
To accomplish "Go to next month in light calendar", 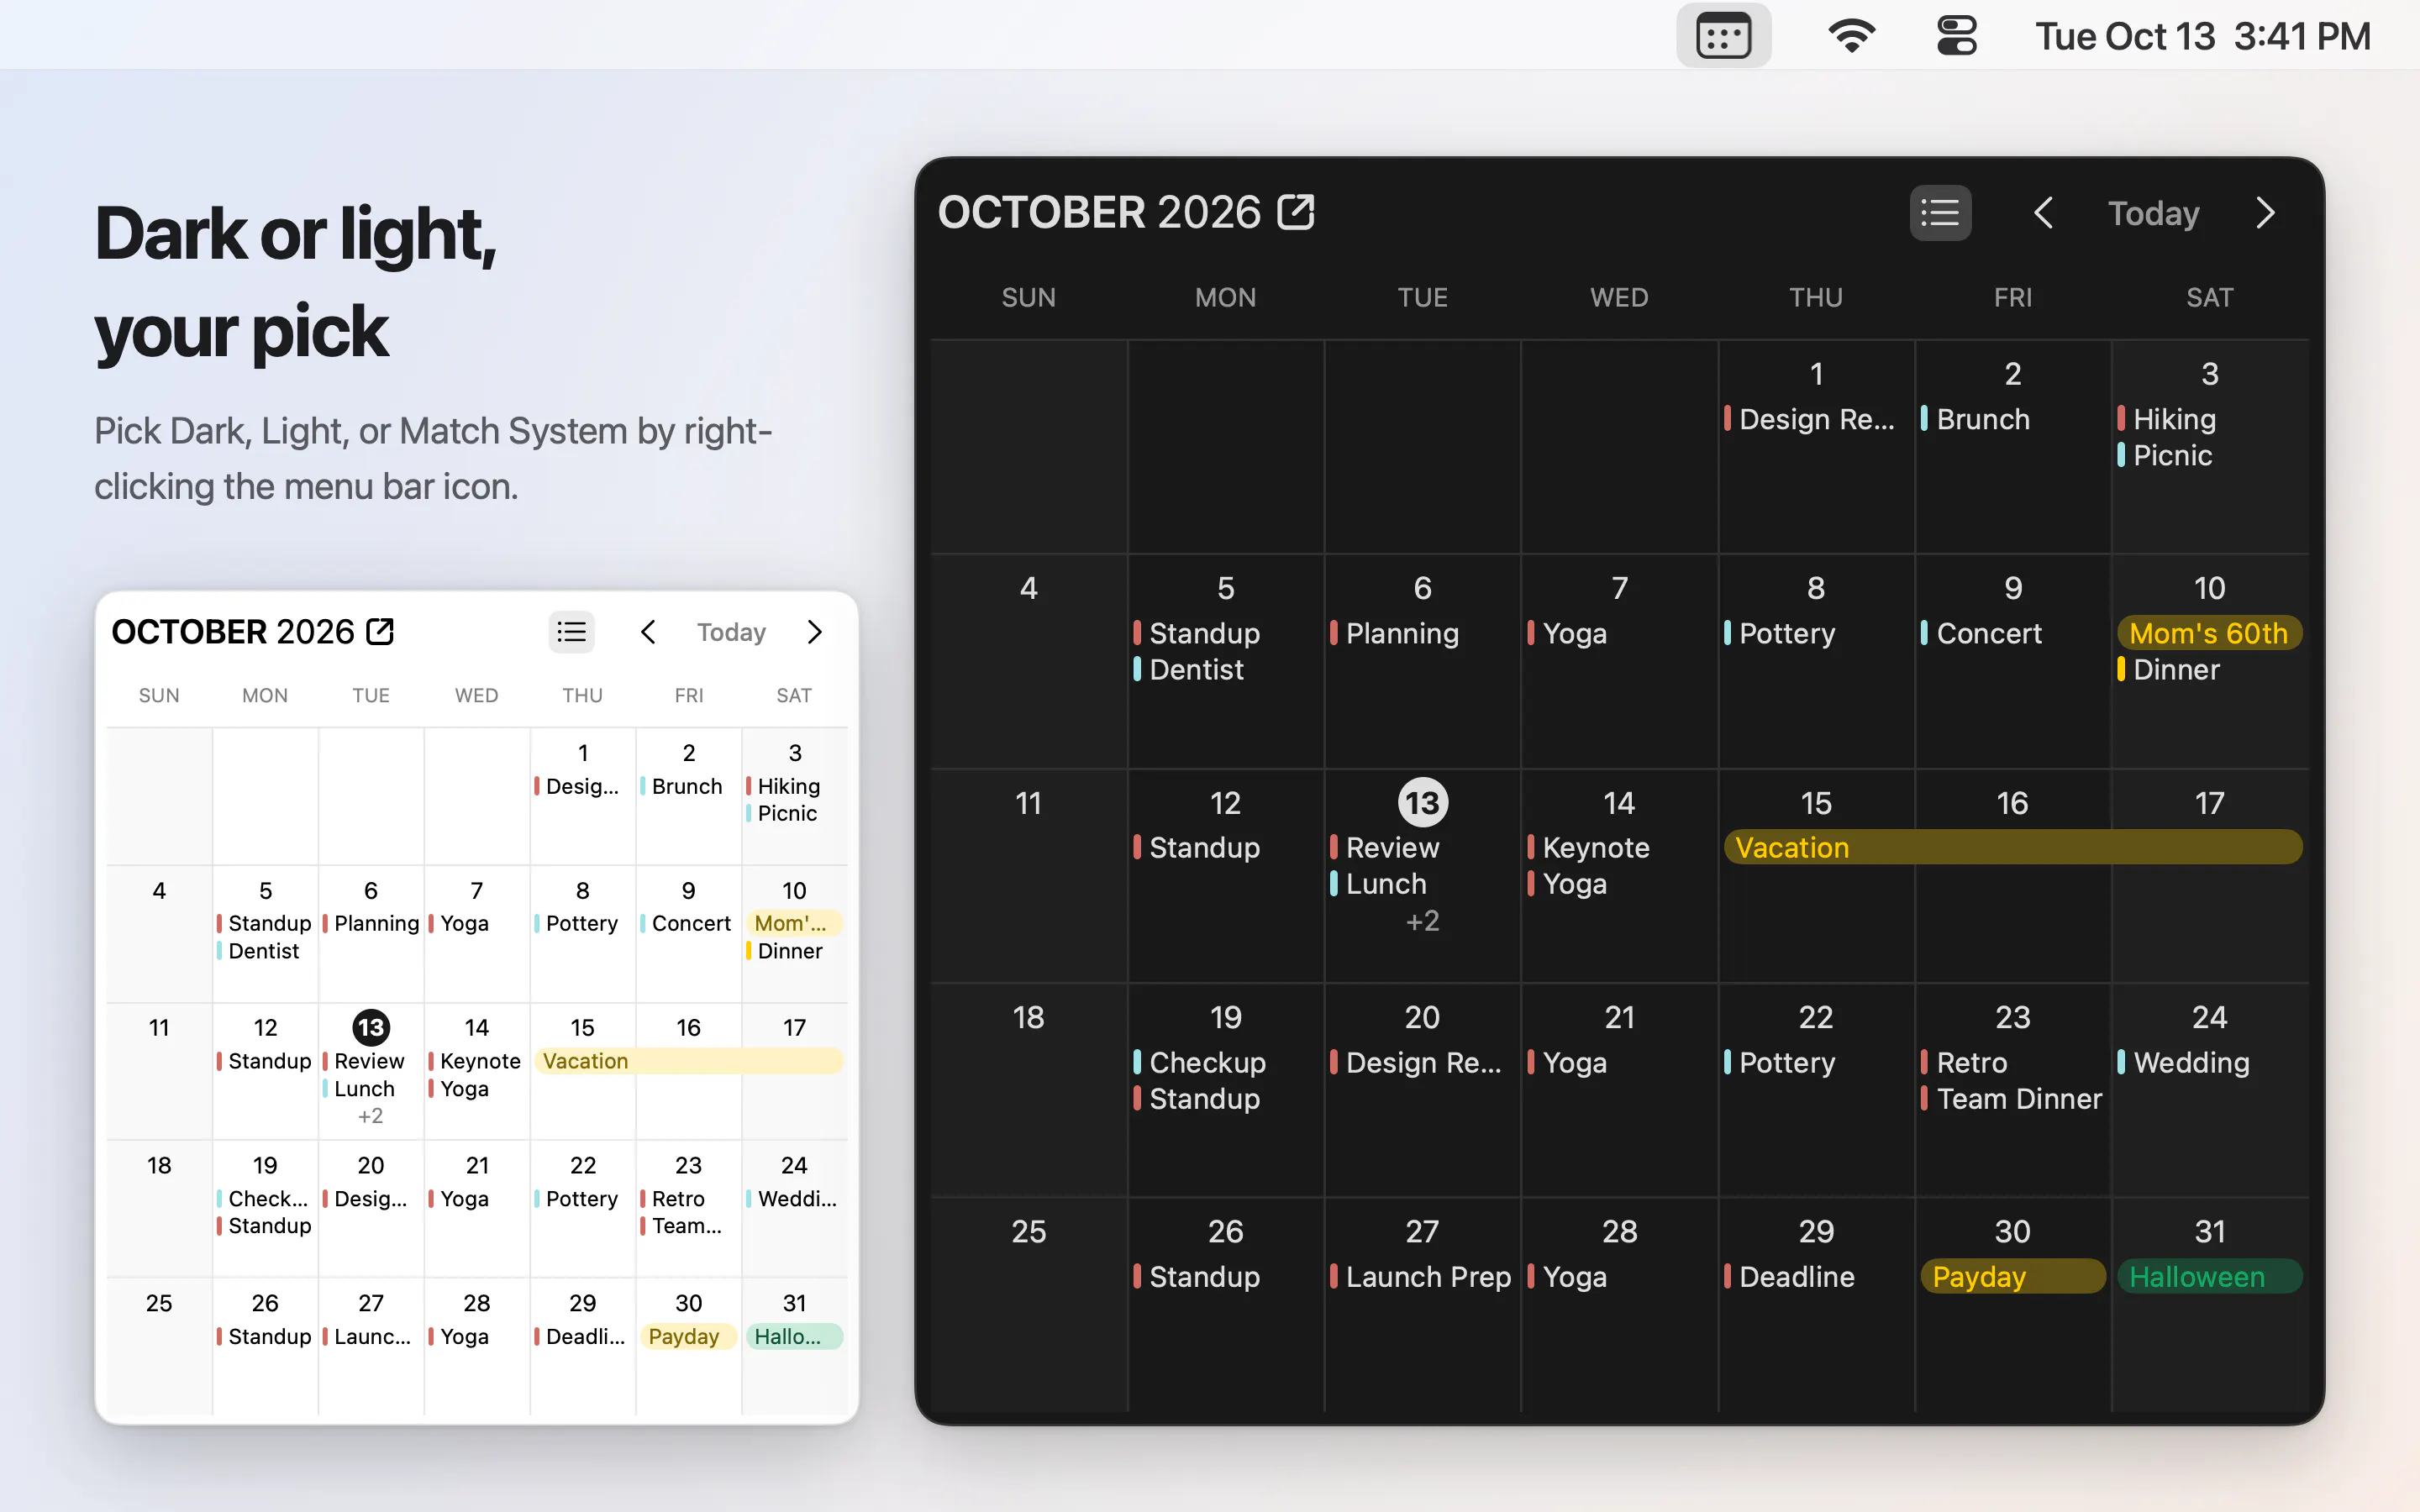I will [814, 632].
